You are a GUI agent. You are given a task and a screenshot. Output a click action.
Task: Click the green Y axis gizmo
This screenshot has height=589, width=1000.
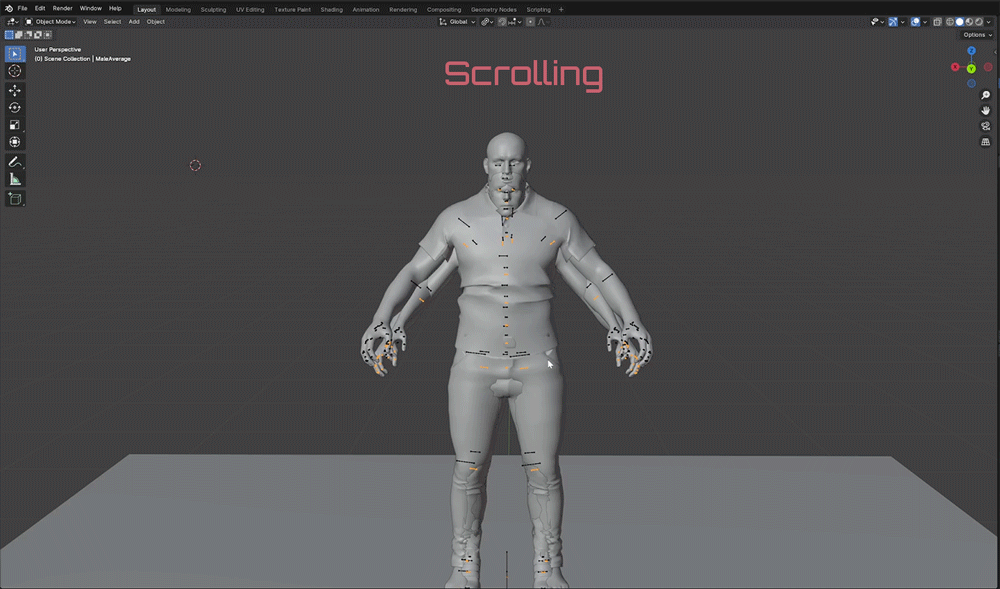tap(971, 68)
